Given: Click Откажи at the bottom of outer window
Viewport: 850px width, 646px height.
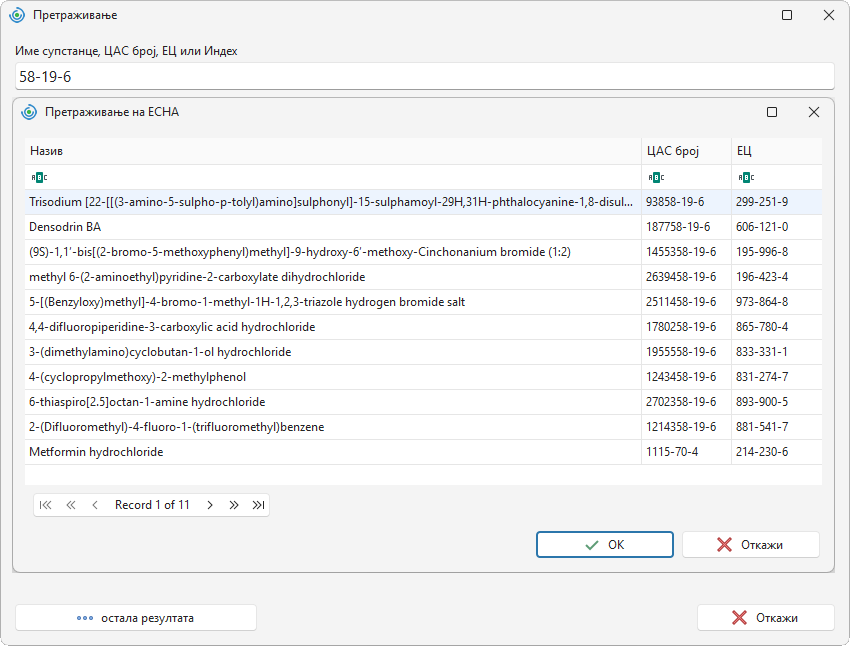Looking at the screenshot, I should 765,618.
